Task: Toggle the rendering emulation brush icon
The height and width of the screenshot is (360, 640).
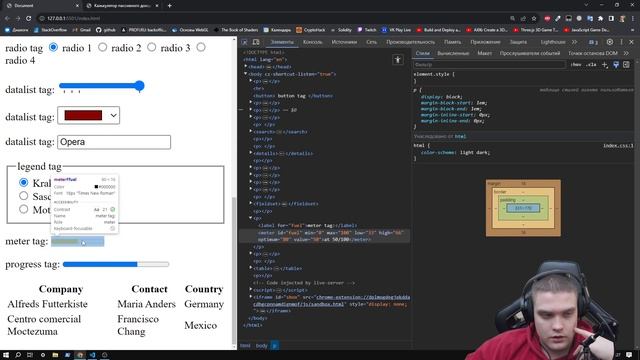Action: point(616,65)
